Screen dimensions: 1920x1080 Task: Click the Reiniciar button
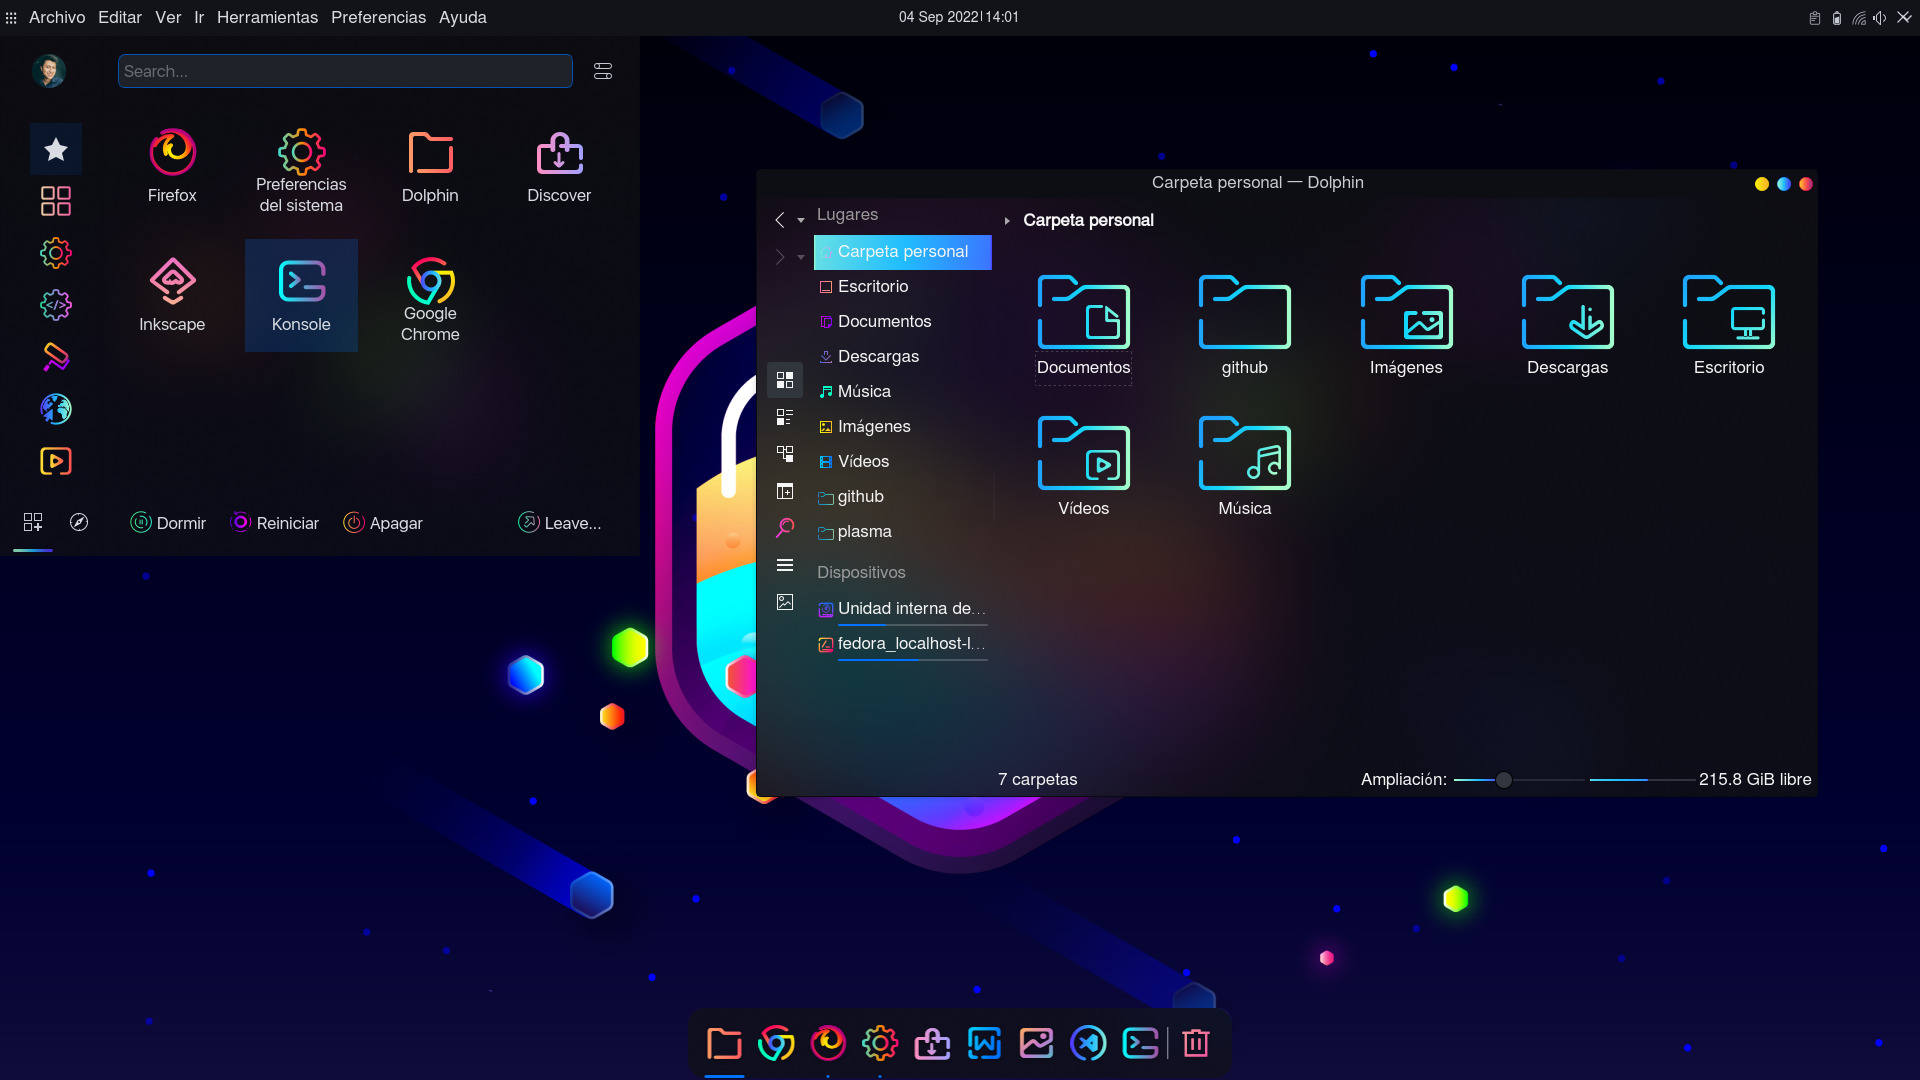[275, 523]
